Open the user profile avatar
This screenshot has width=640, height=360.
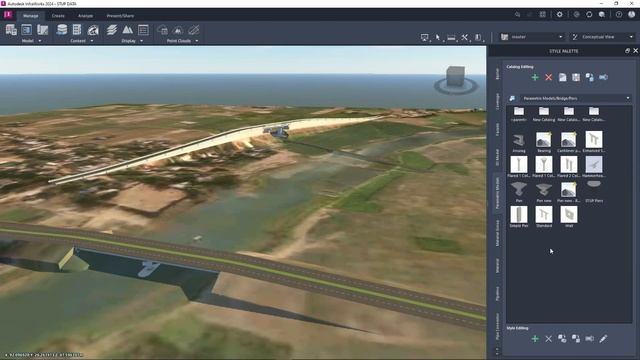click(x=631, y=14)
